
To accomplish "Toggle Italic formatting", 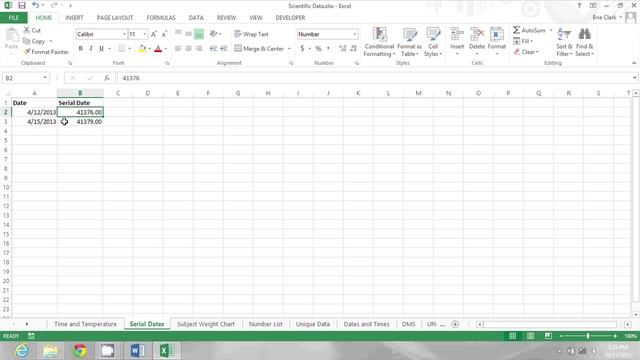I will pyautogui.click(x=91, y=49).
